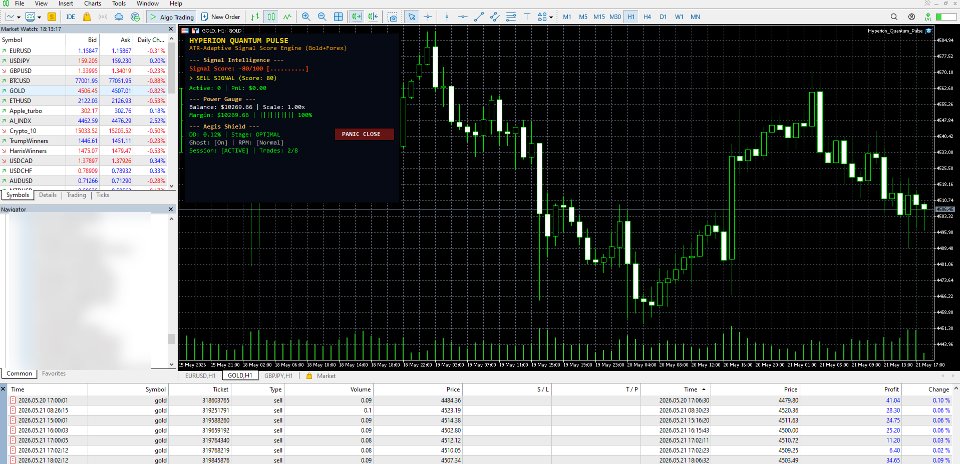Select the Fibonacci retracement tool
The width and height of the screenshot is (960, 464).
point(511,17)
